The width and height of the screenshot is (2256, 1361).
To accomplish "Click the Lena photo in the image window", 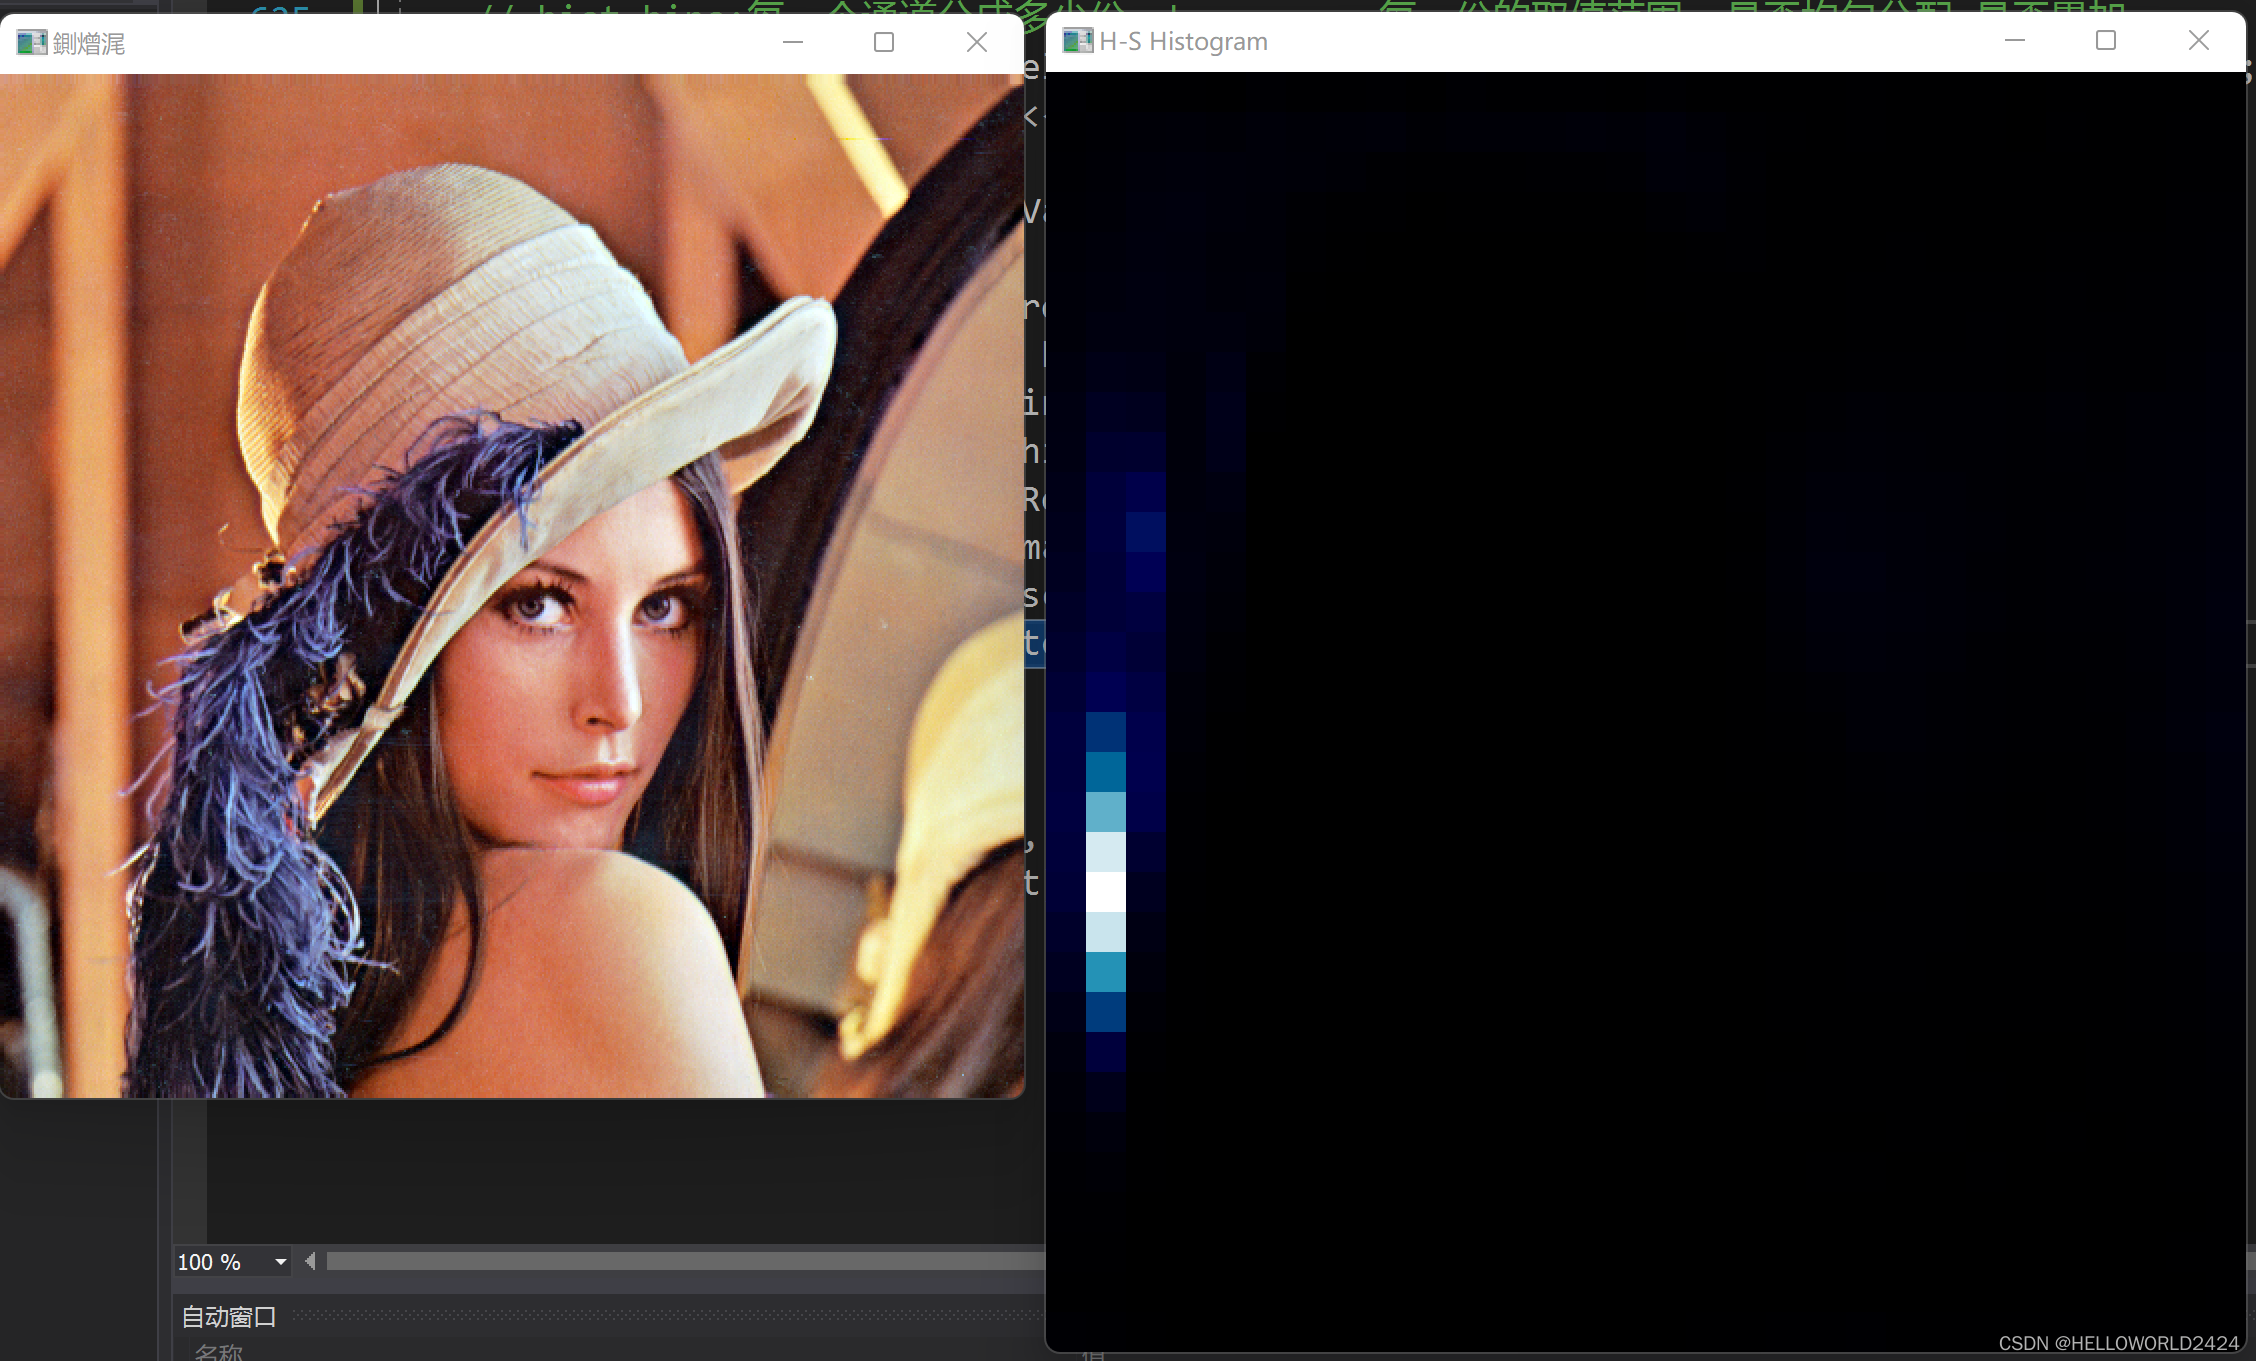I will (x=512, y=586).
